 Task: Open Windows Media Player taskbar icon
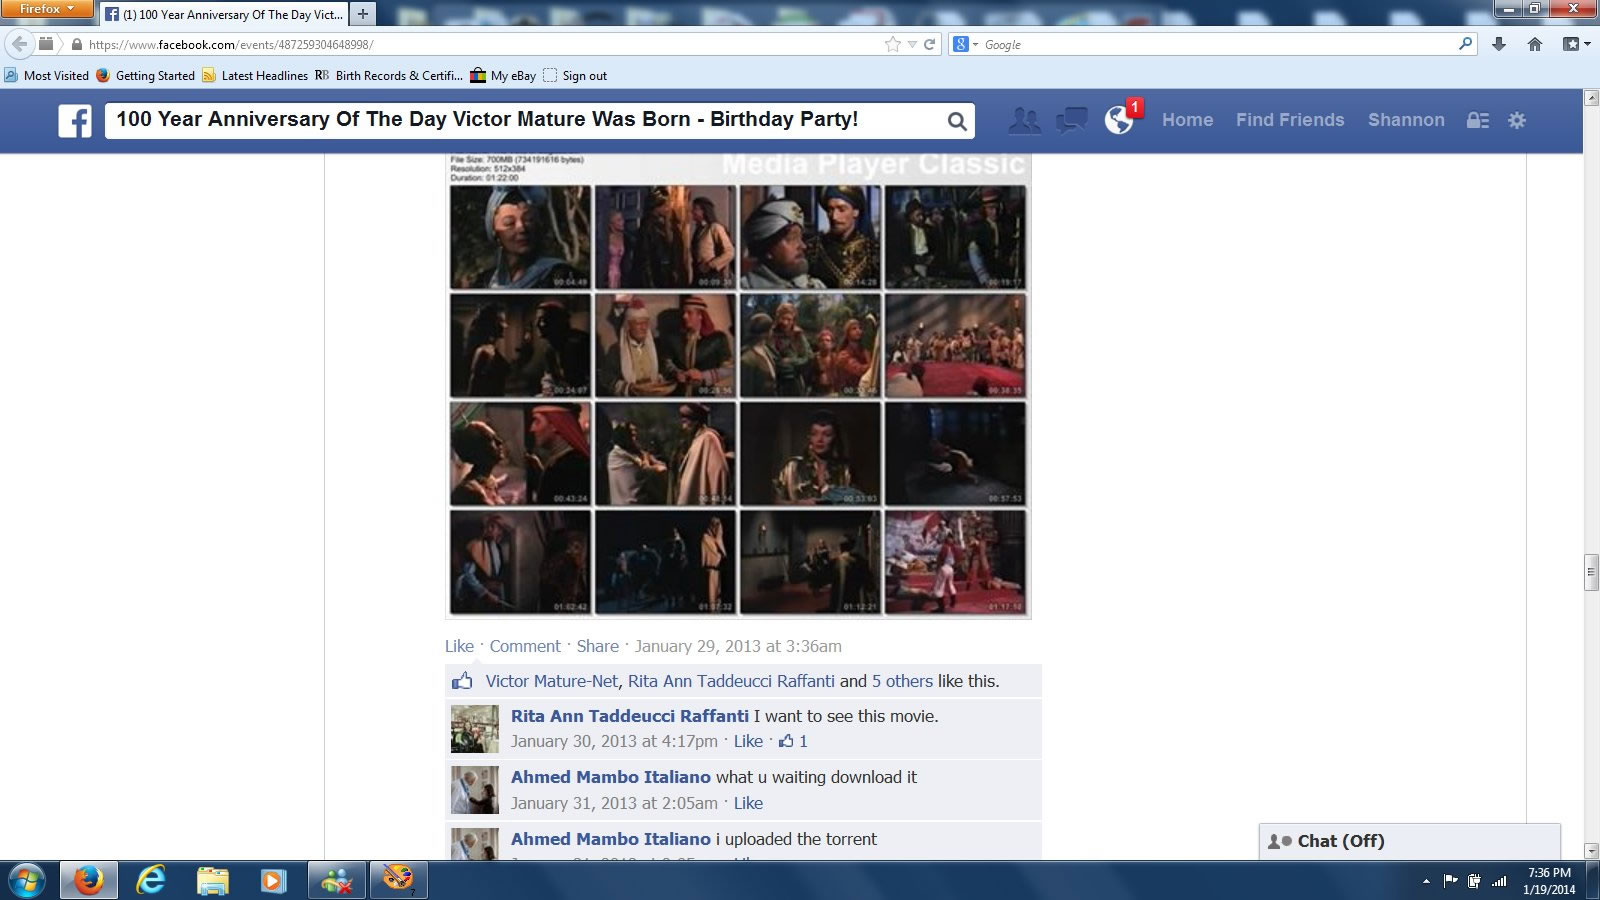(x=273, y=881)
